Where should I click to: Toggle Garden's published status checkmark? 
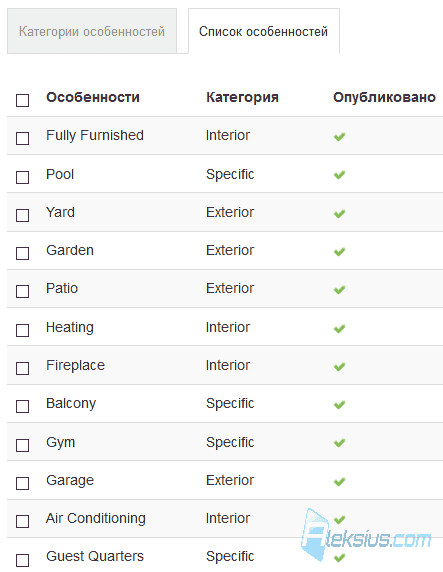[x=339, y=251]
